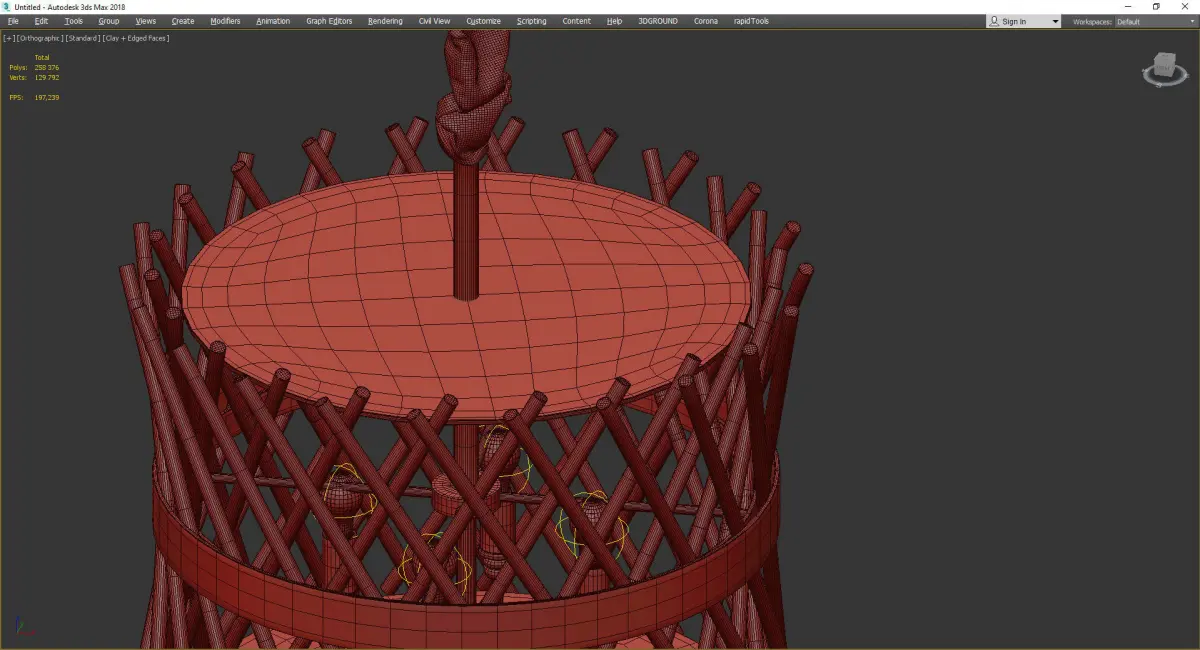
Task: Open the Edit menu
Action: click(41, 21)
